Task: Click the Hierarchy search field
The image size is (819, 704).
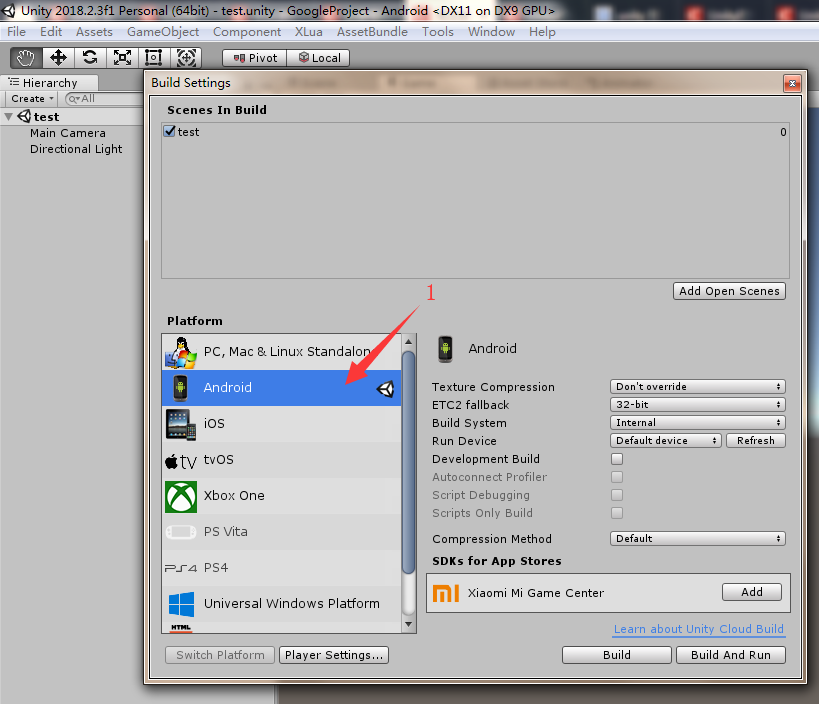Action: coord(104,99)
